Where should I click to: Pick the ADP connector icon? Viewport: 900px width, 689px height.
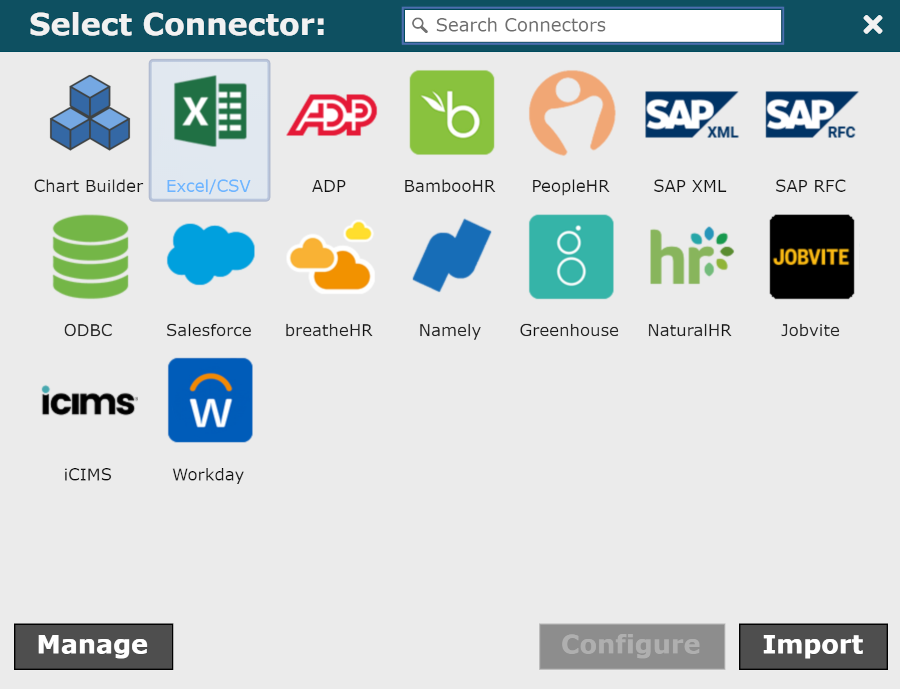point(330,113)
